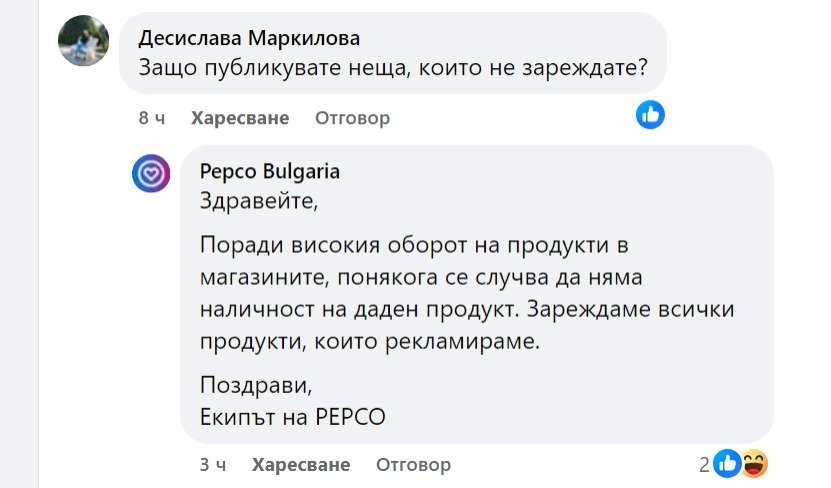Image resolution: width=831 pixels, height=488 pixels.
Task: Open the reaction count '2' on Pepco's reply
Action: (704, 464)
